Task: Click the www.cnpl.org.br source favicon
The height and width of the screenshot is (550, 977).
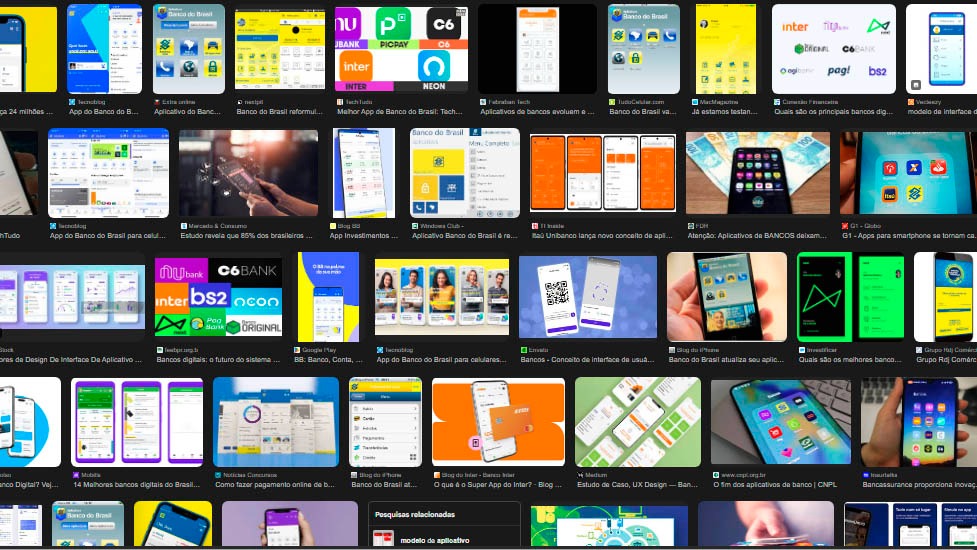Action: pyautogui.click(x=716, y=475)
